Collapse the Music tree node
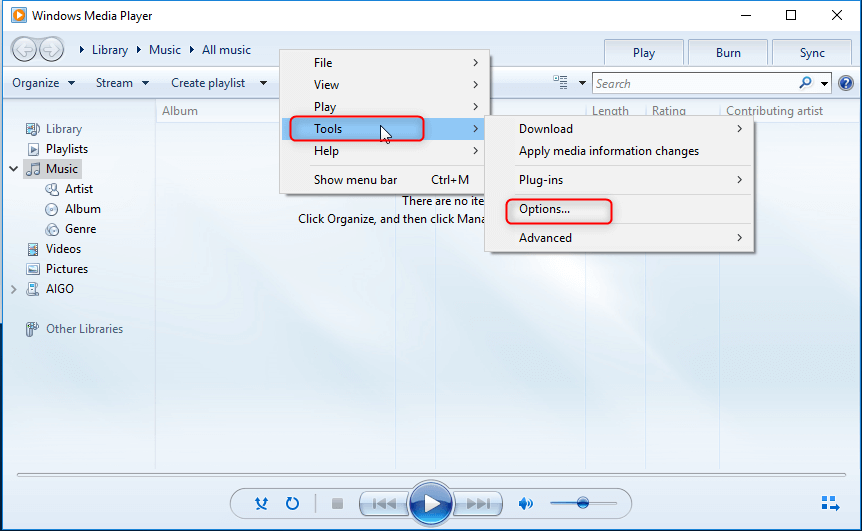This screenshot has height=531, width=862. (x=14, y=169)
